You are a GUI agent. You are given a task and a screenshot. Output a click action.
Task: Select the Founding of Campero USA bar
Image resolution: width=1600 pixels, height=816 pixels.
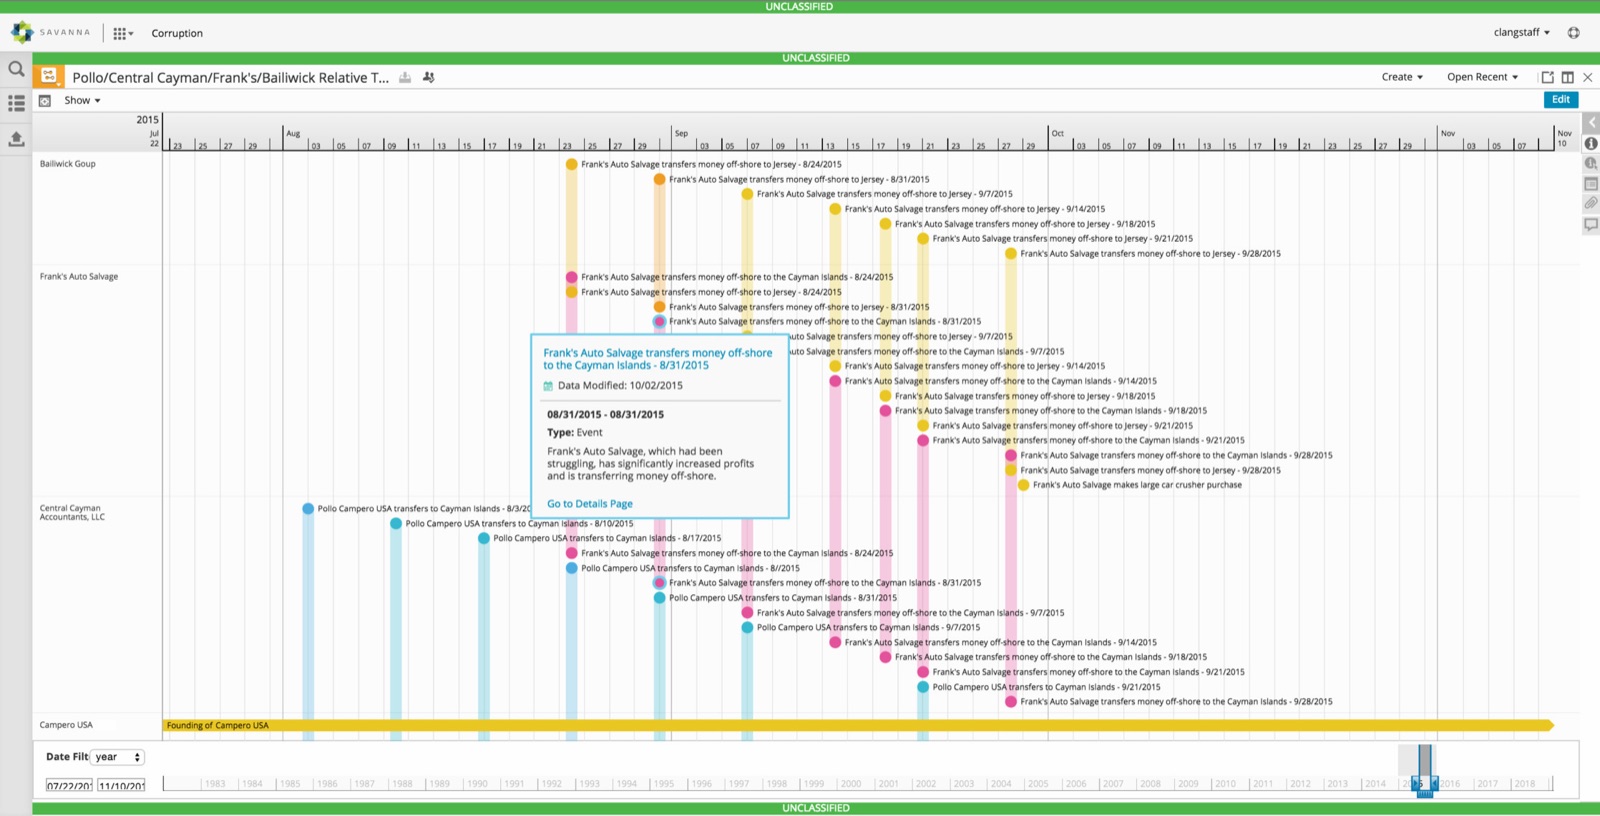(858, 725)
